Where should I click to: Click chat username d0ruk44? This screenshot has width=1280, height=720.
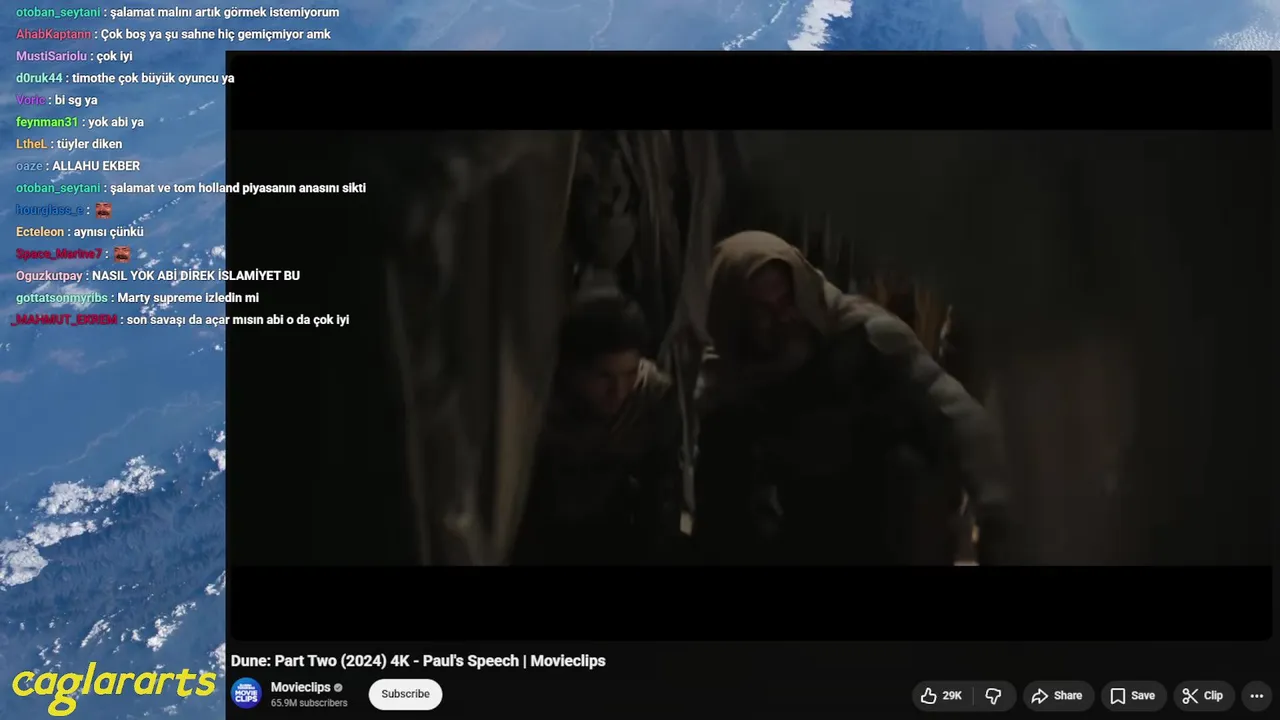tap(39, 78)
